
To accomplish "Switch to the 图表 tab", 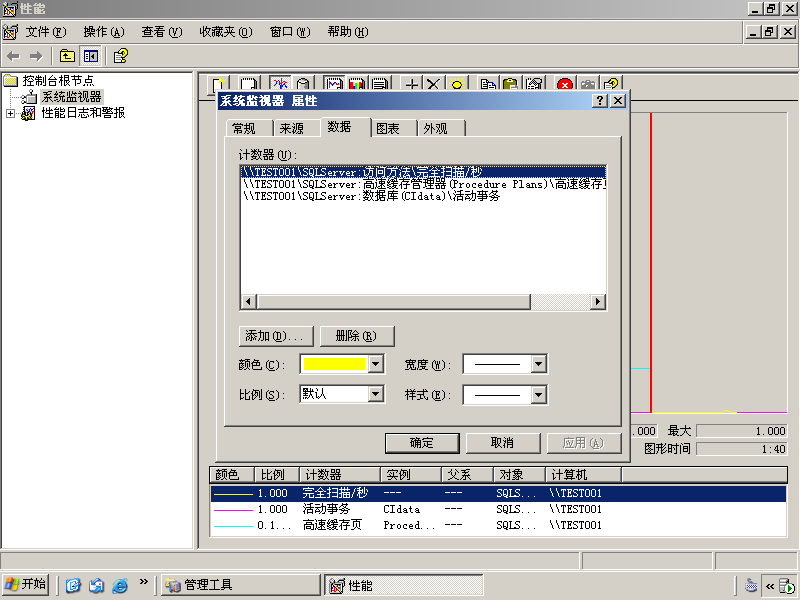I will point(393,129).
